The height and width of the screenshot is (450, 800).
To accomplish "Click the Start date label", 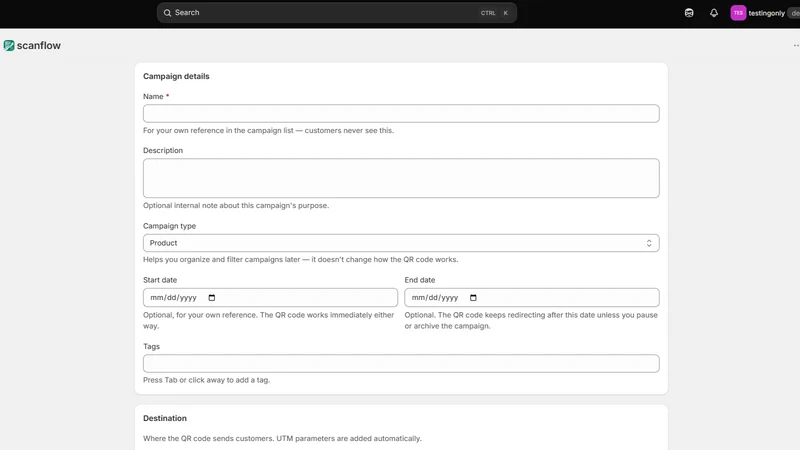I will click(160, 280).
